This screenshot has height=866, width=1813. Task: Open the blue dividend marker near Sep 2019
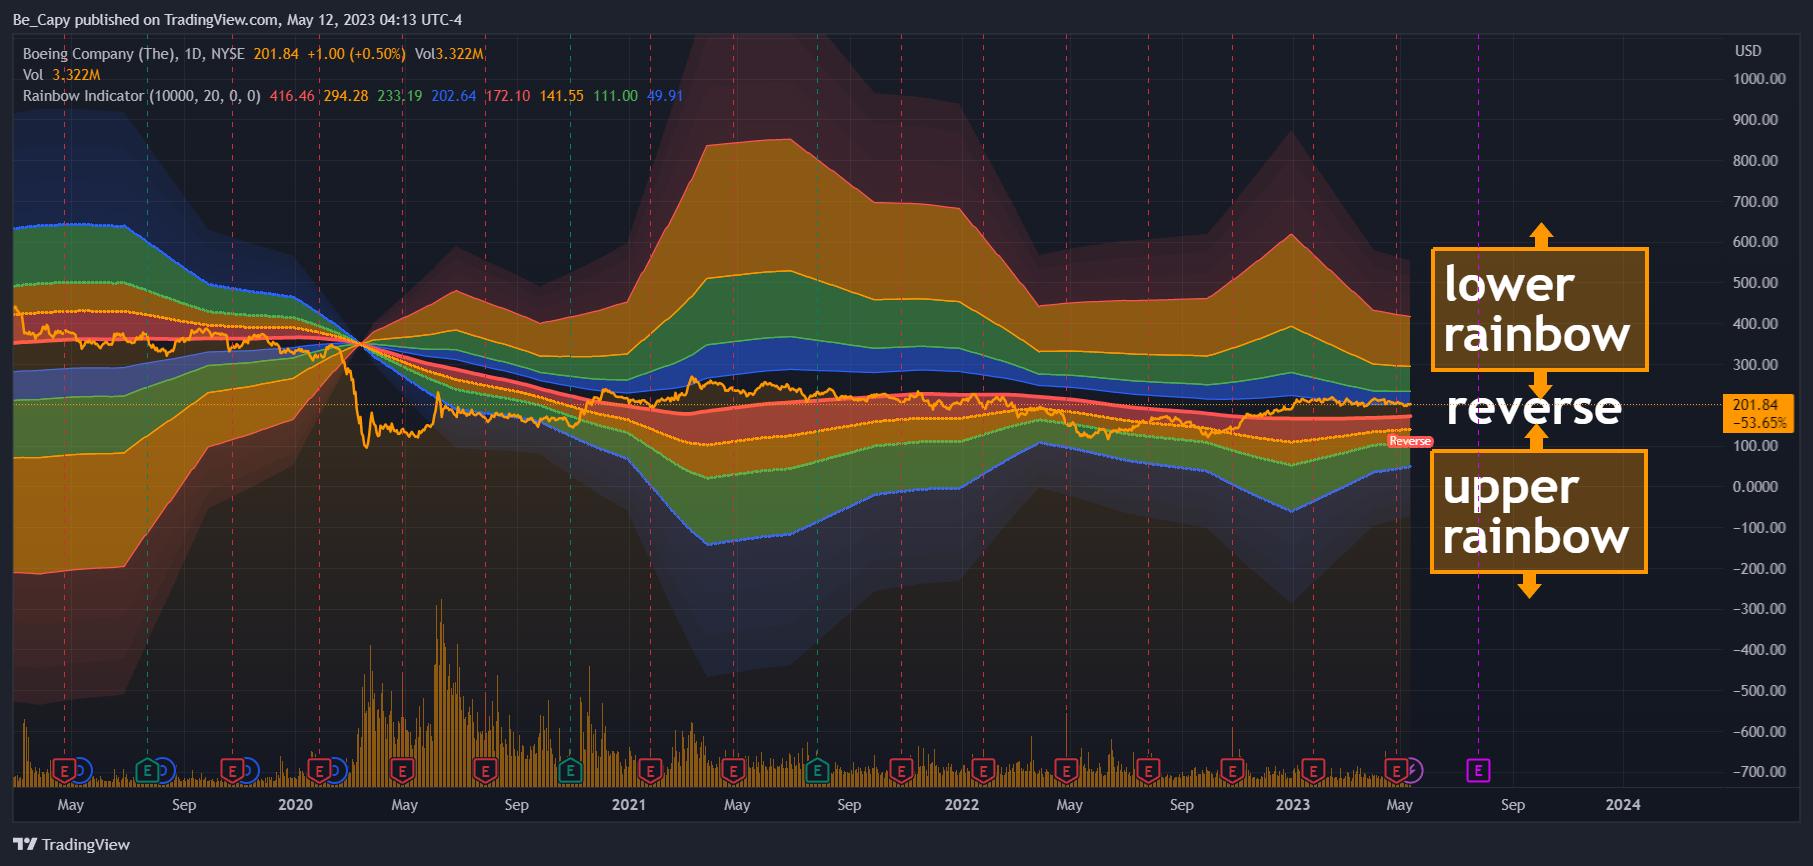tap(165, 771)
